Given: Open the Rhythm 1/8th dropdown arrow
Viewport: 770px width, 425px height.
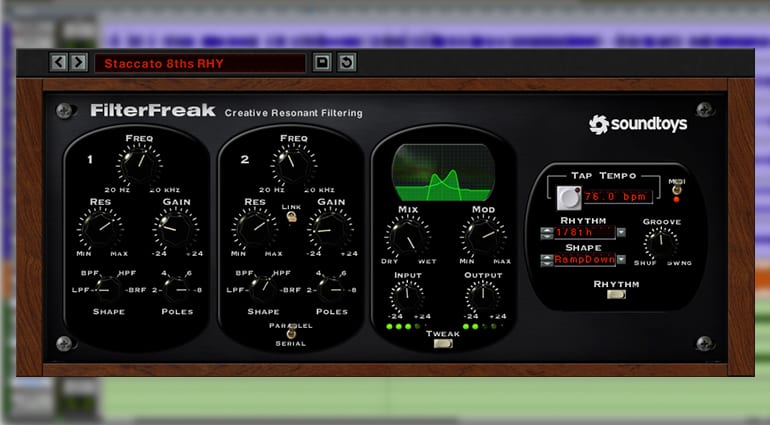Looking at the screenshot, I should [621, 232].
